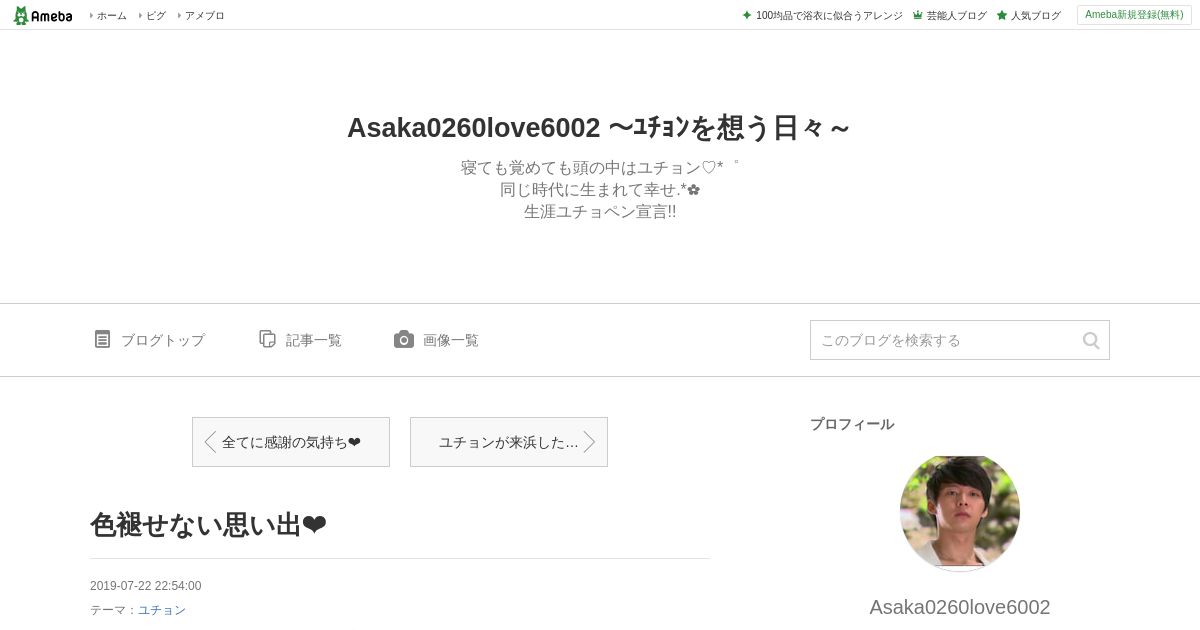Click the crown icon beside 芸能人ブログ
Screen dimensions: 1200x630
[x=917, y=15]
